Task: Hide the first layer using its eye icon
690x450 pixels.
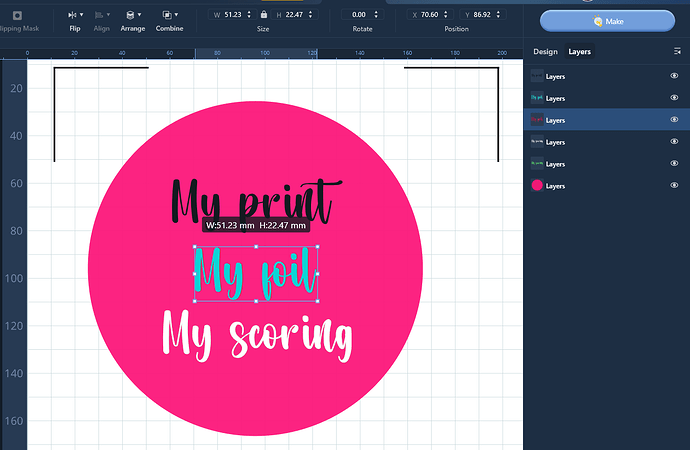Action: (674, 76)
